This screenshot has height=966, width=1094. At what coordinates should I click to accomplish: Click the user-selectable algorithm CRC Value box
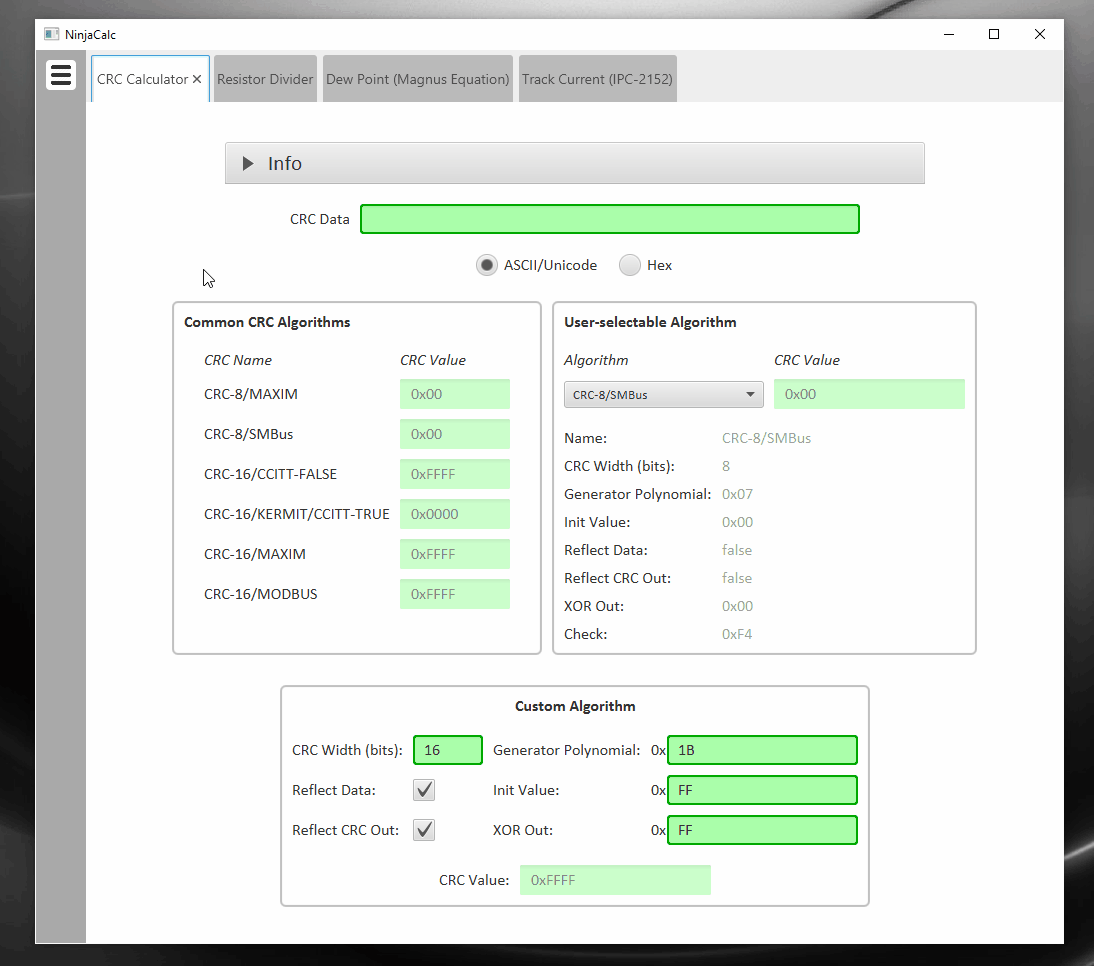pyautogui.click(x=869, y=394)
